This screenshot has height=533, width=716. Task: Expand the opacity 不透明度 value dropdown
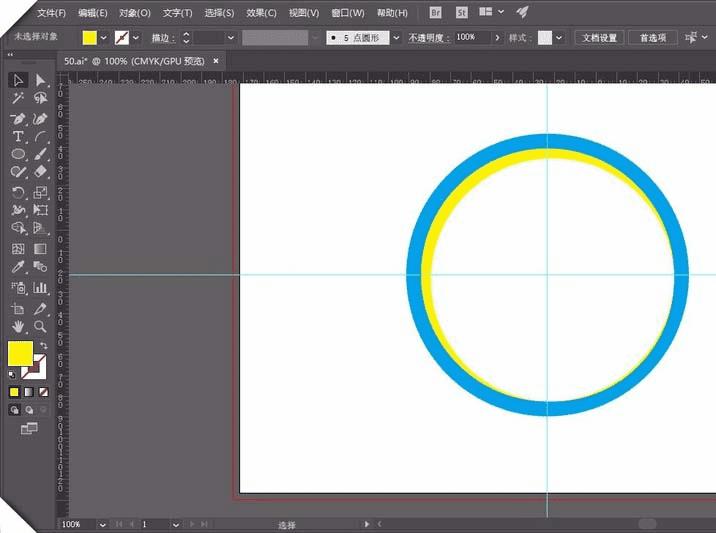pos(497,37)
